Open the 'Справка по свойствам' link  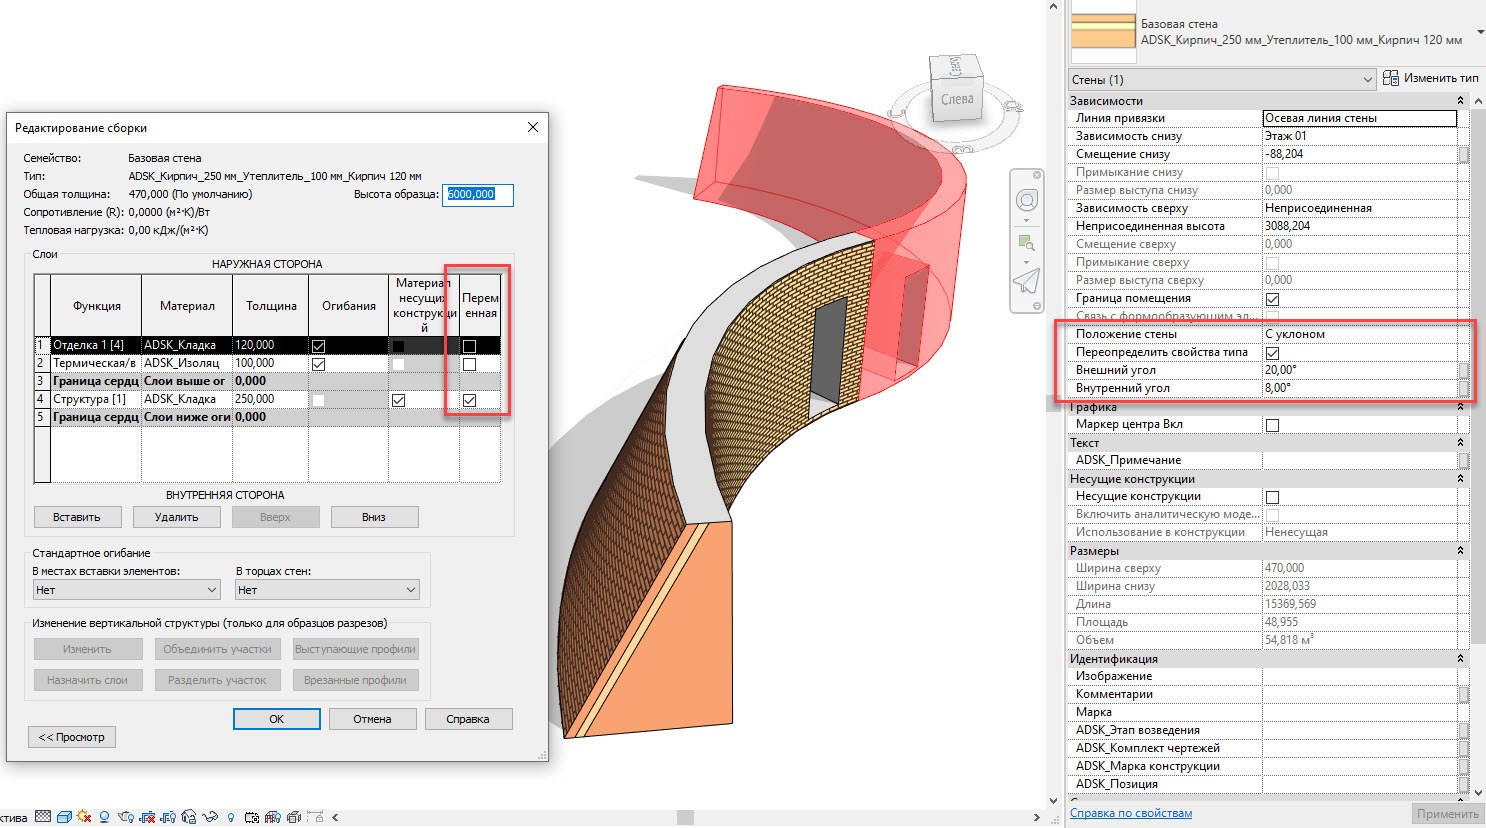[1130, 813]
